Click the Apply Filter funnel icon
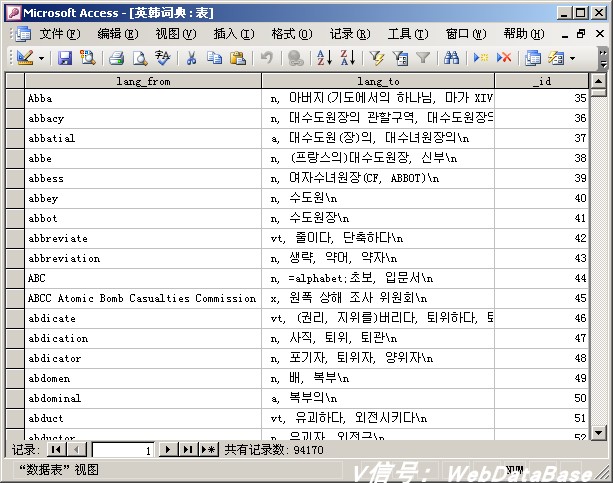613x483 pixels. pyautogui.click(x=423, y=58)
